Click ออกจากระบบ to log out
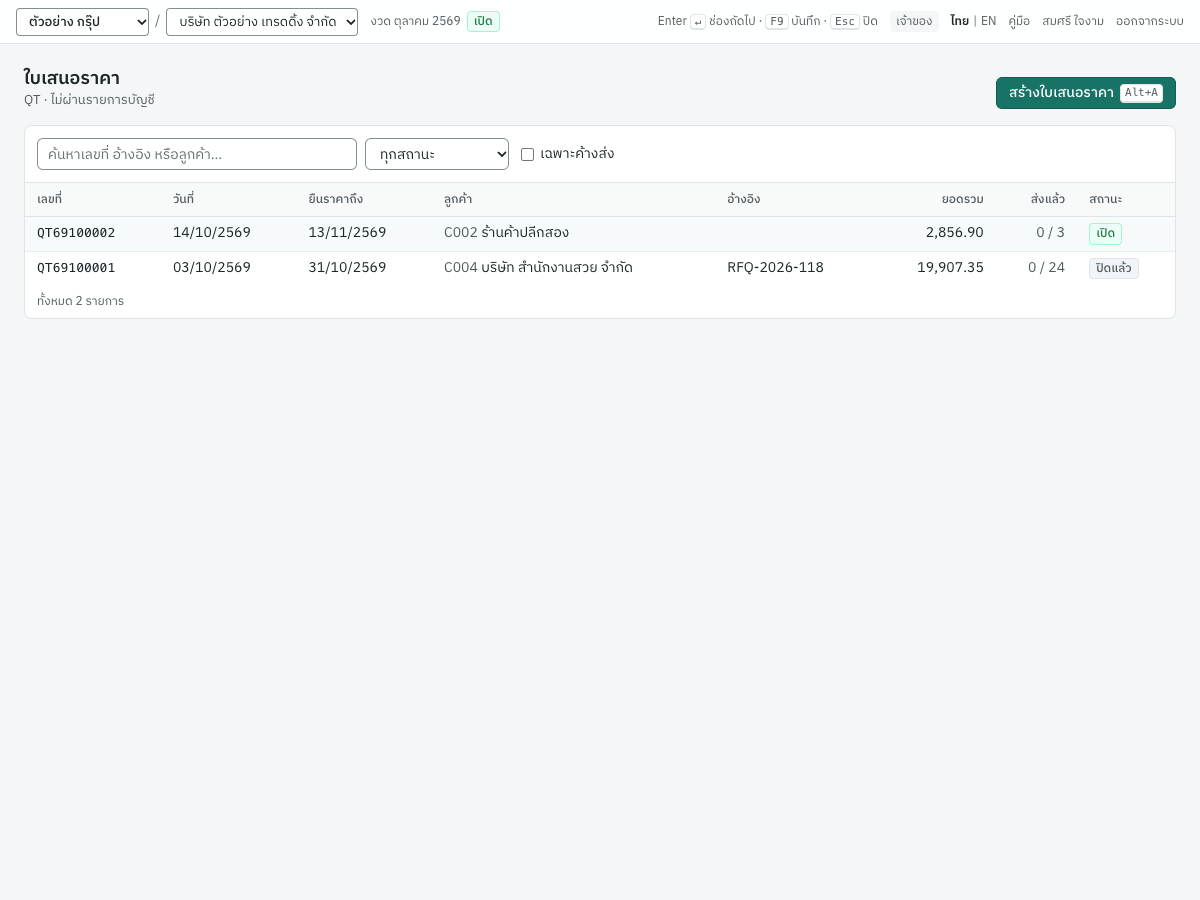1200x900 pixels. click(x=1150, y=21)
